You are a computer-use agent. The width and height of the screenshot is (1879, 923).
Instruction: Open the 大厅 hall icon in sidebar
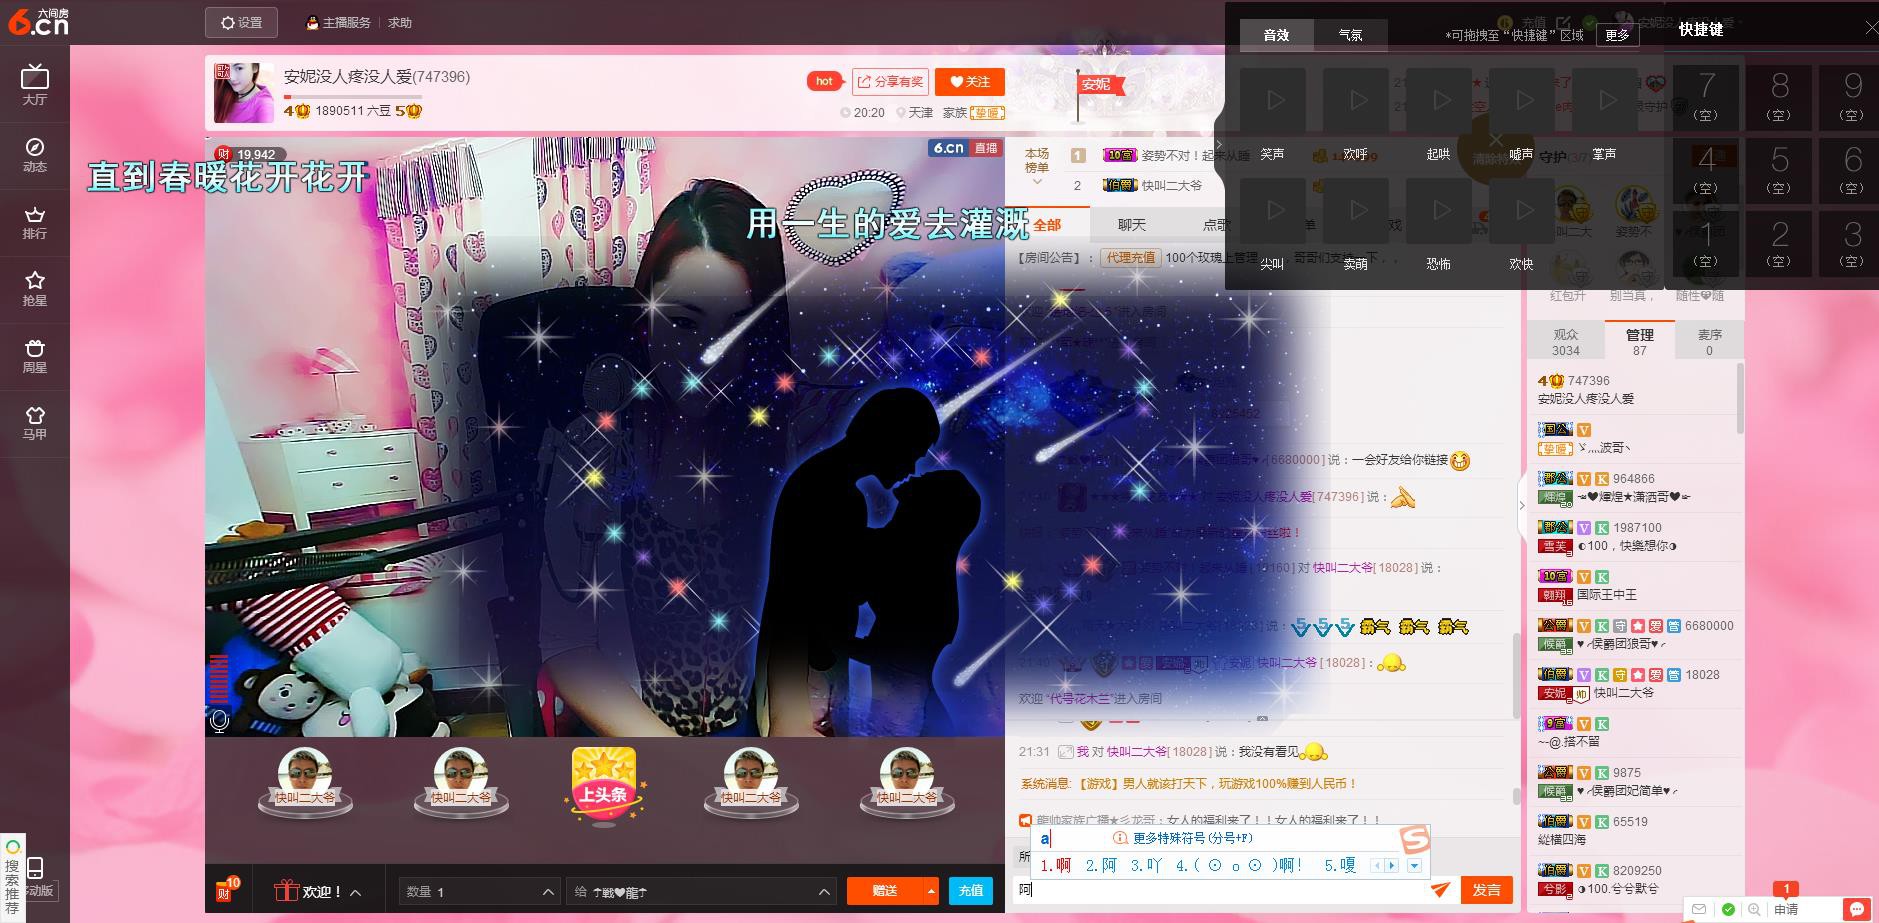click(x=34, y=84)
